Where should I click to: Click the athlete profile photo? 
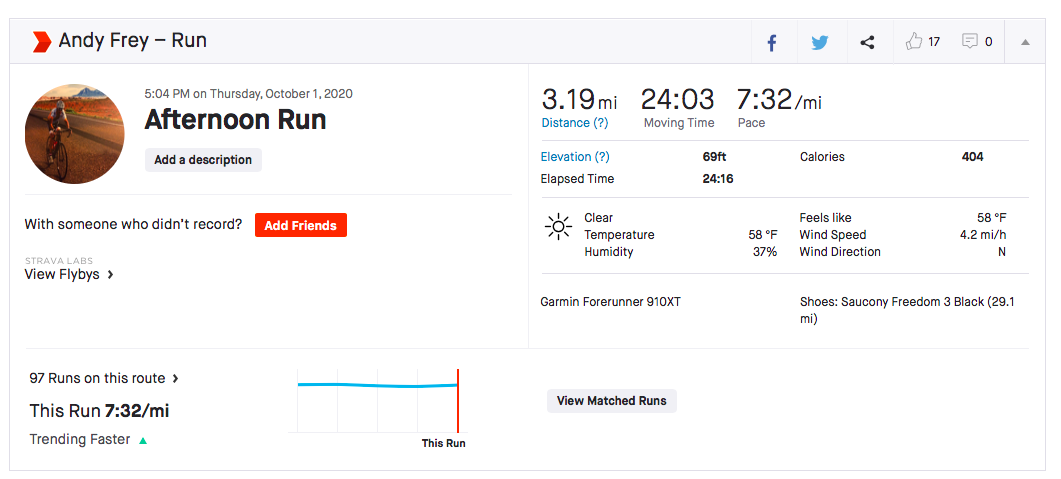[75, 134]
